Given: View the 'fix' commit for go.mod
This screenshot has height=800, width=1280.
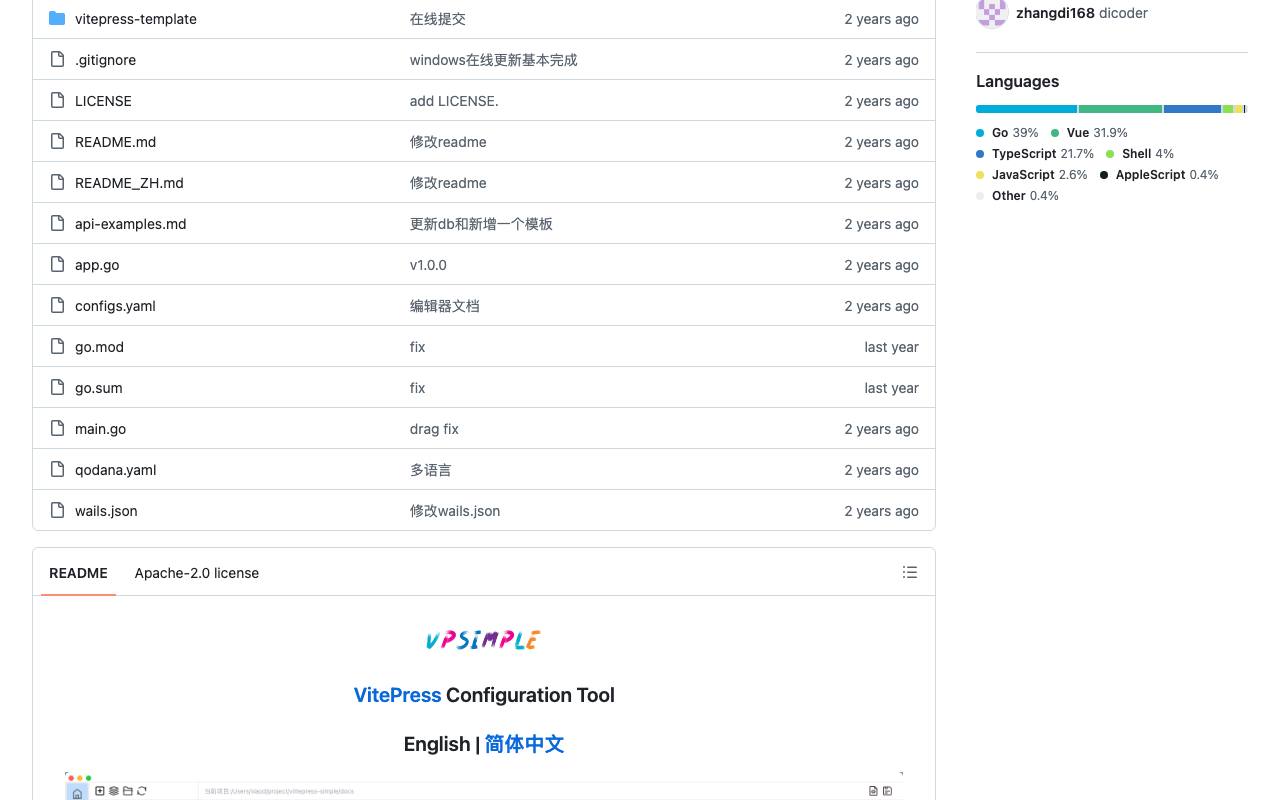Looking at the screenshot, I should coord(417,347).
